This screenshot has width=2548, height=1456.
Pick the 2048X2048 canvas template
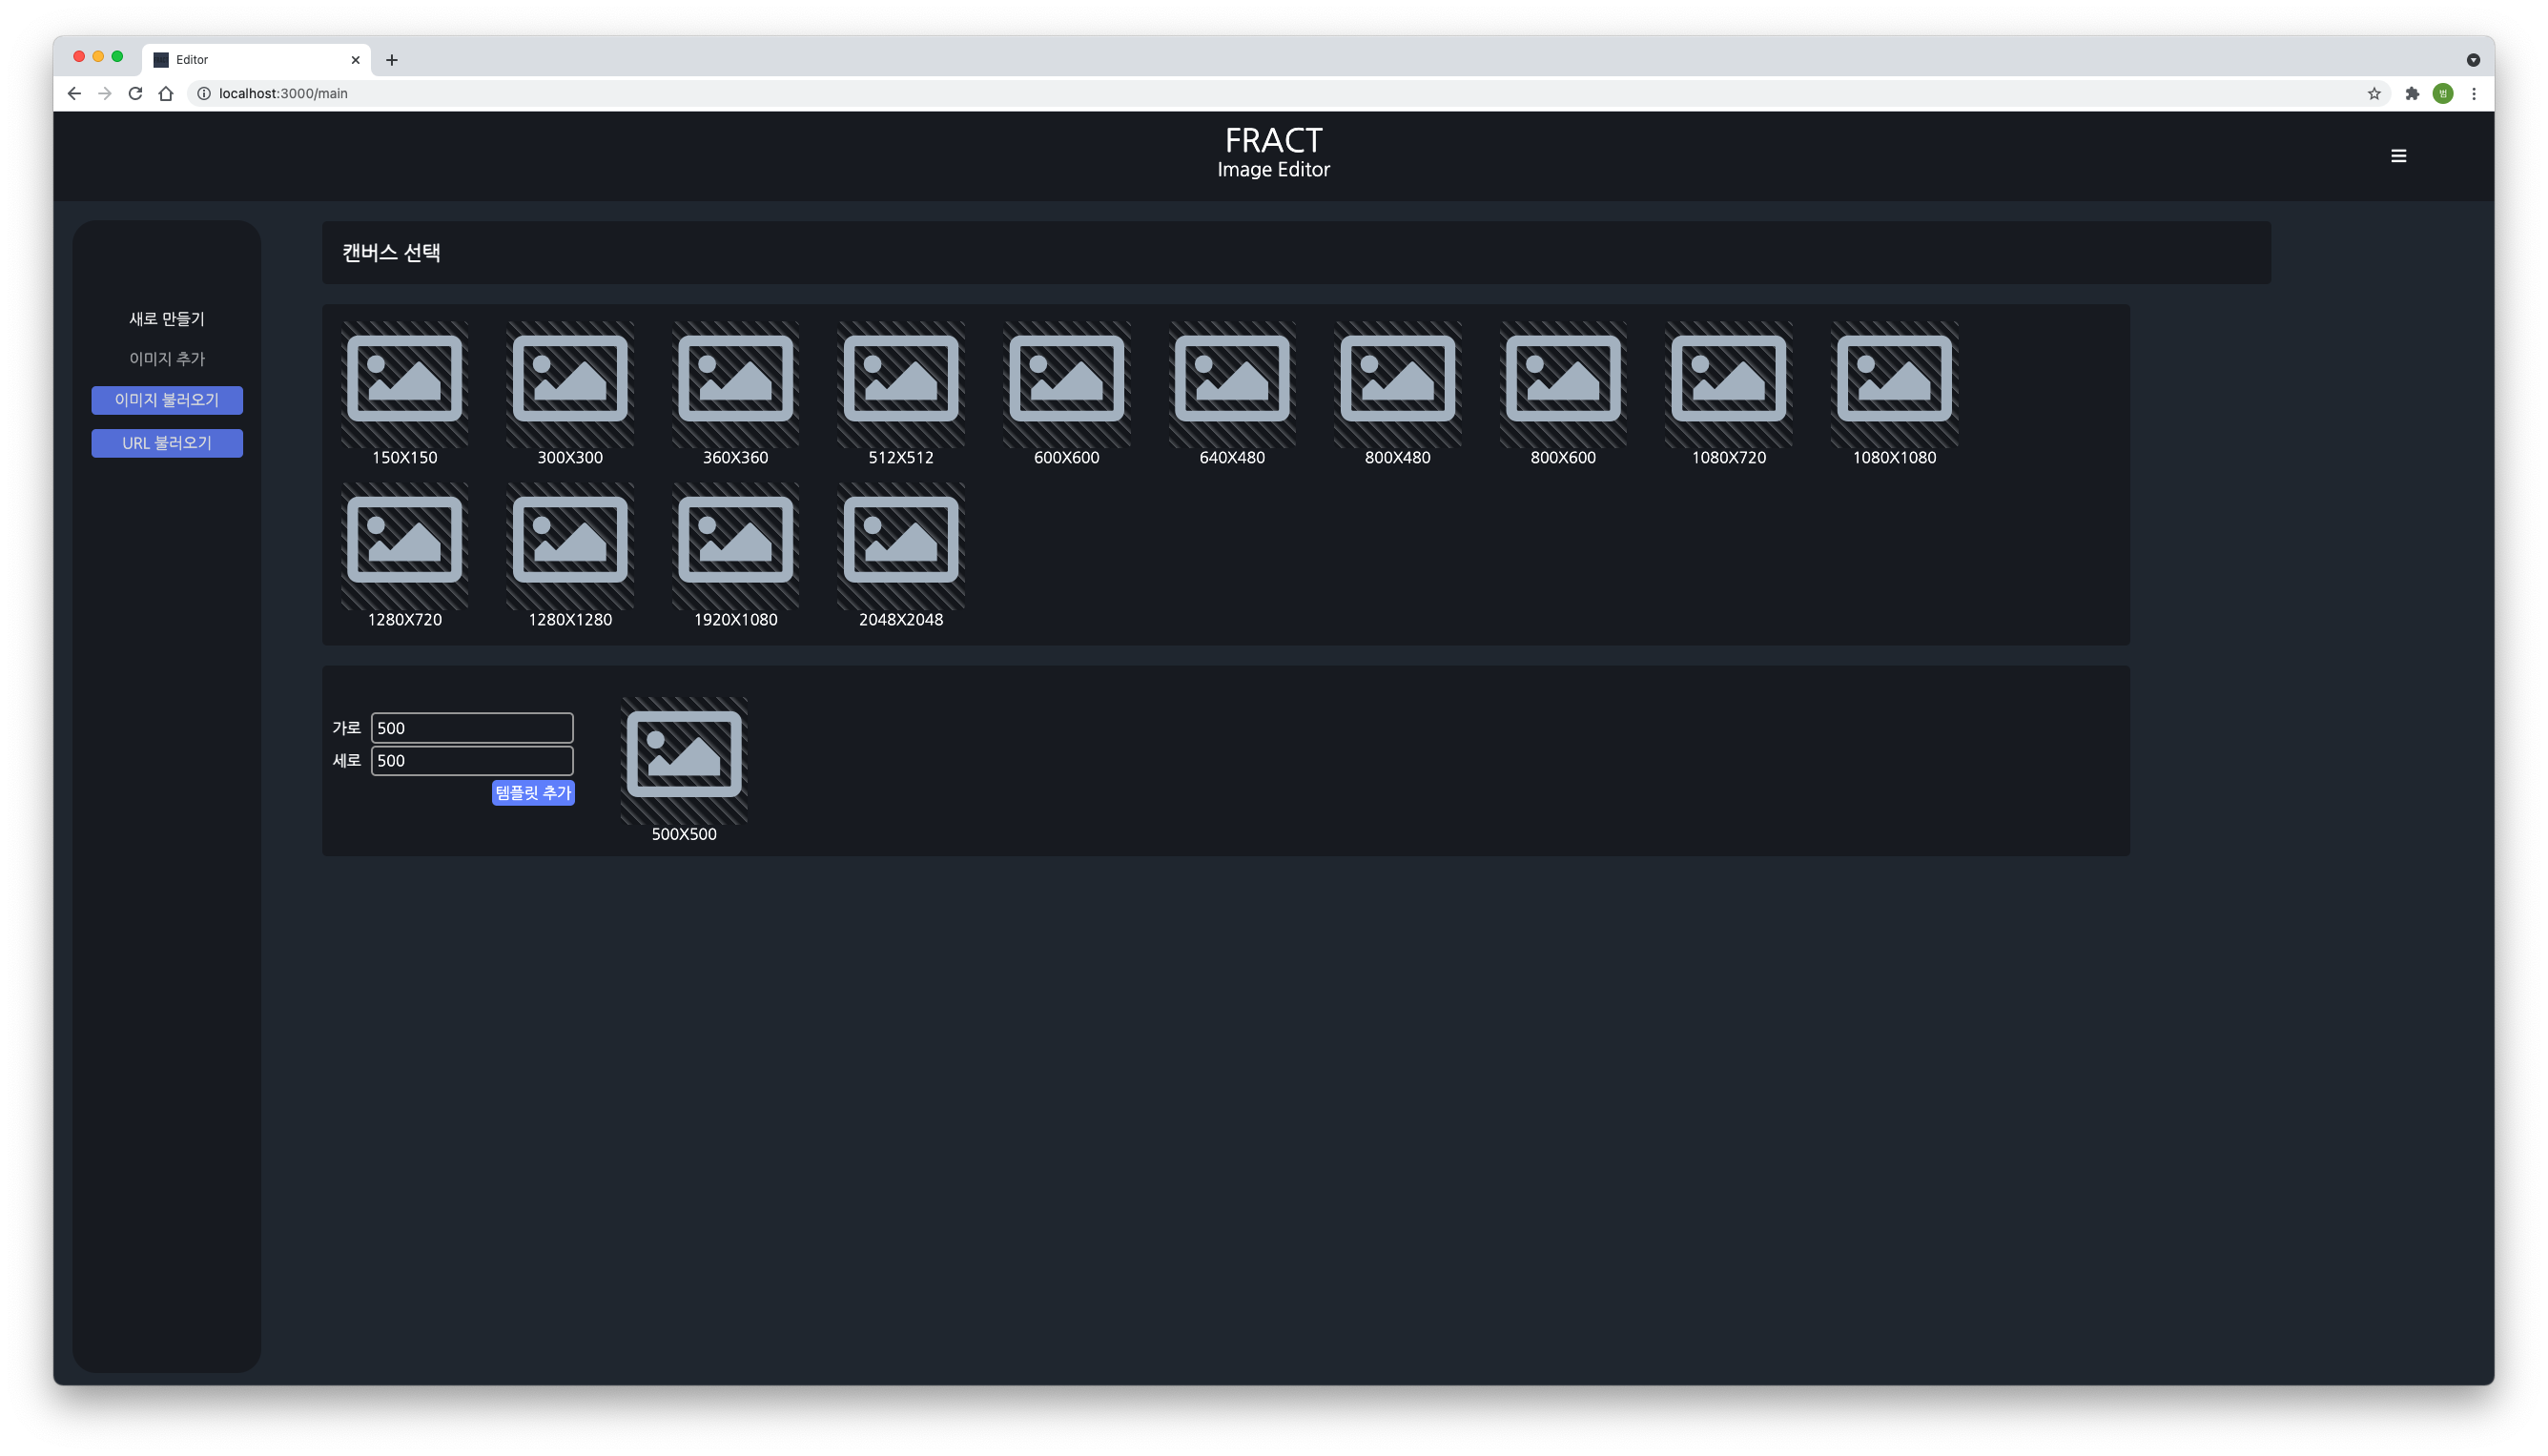pyautogui.click(x=900, y=546)
